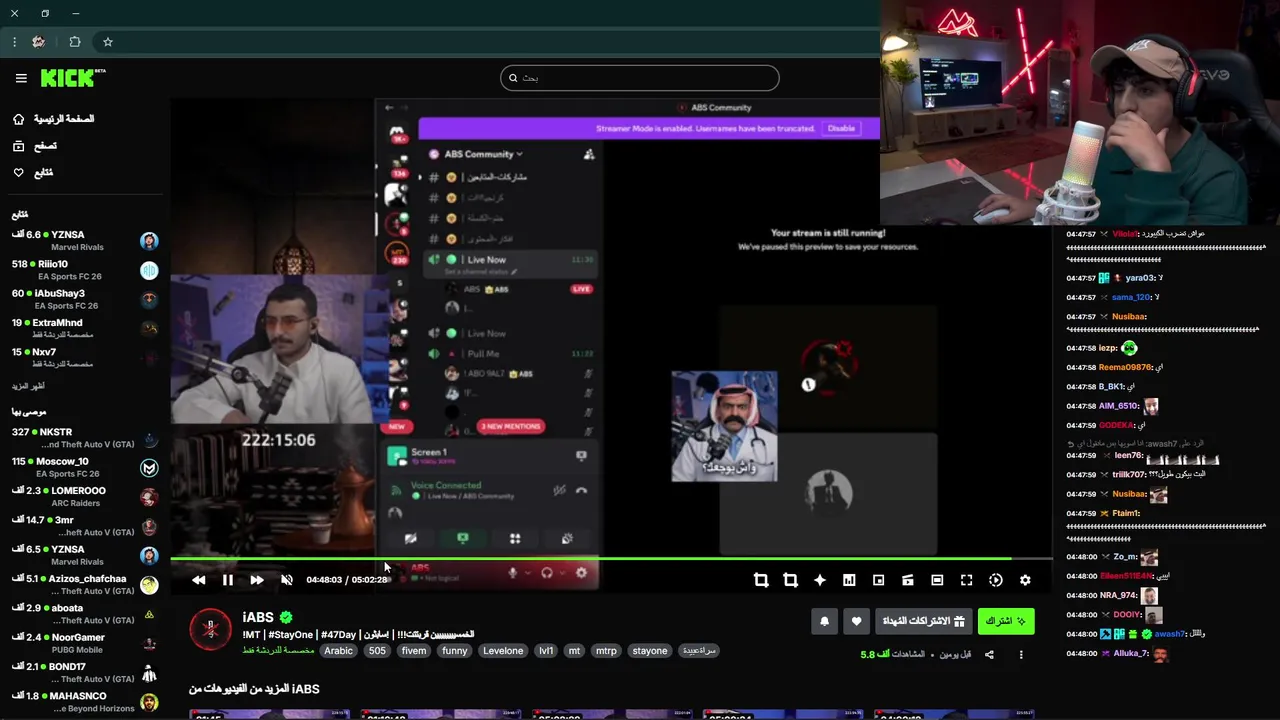Click the sparkle clip icon in player controls
The width and height of the screenshot is (1280, 720).
click(x=820, y=580)
